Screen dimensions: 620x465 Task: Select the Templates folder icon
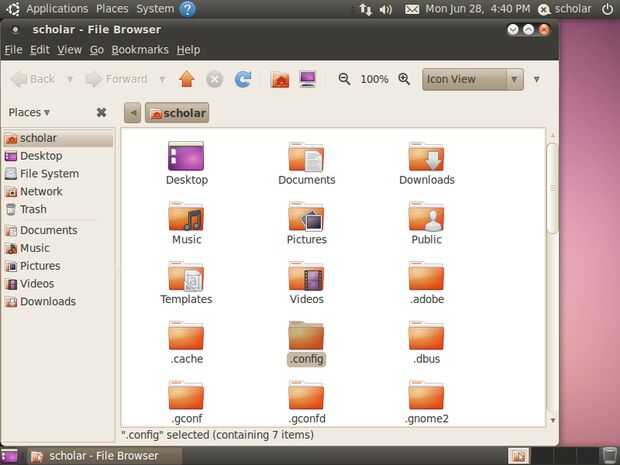[186, 276]
